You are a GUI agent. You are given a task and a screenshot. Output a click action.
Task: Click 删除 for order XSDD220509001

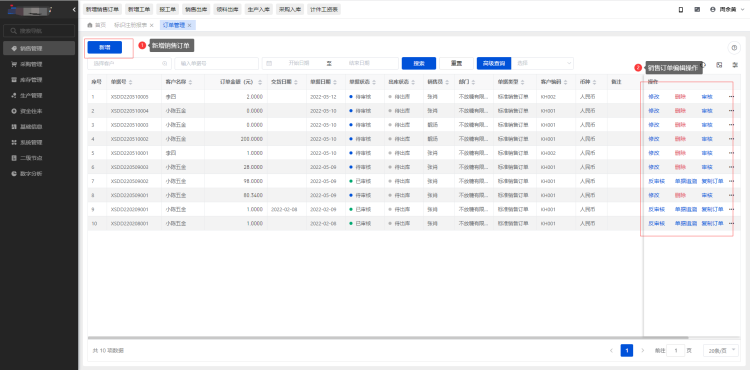680,195
